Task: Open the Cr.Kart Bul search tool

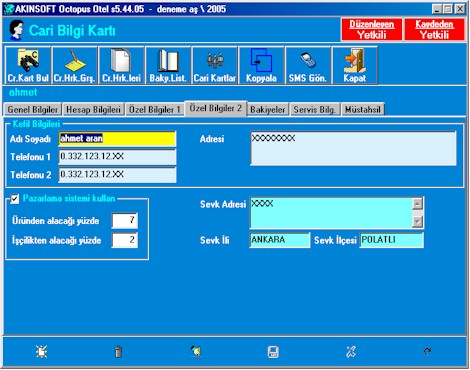Action: [28, 65]
